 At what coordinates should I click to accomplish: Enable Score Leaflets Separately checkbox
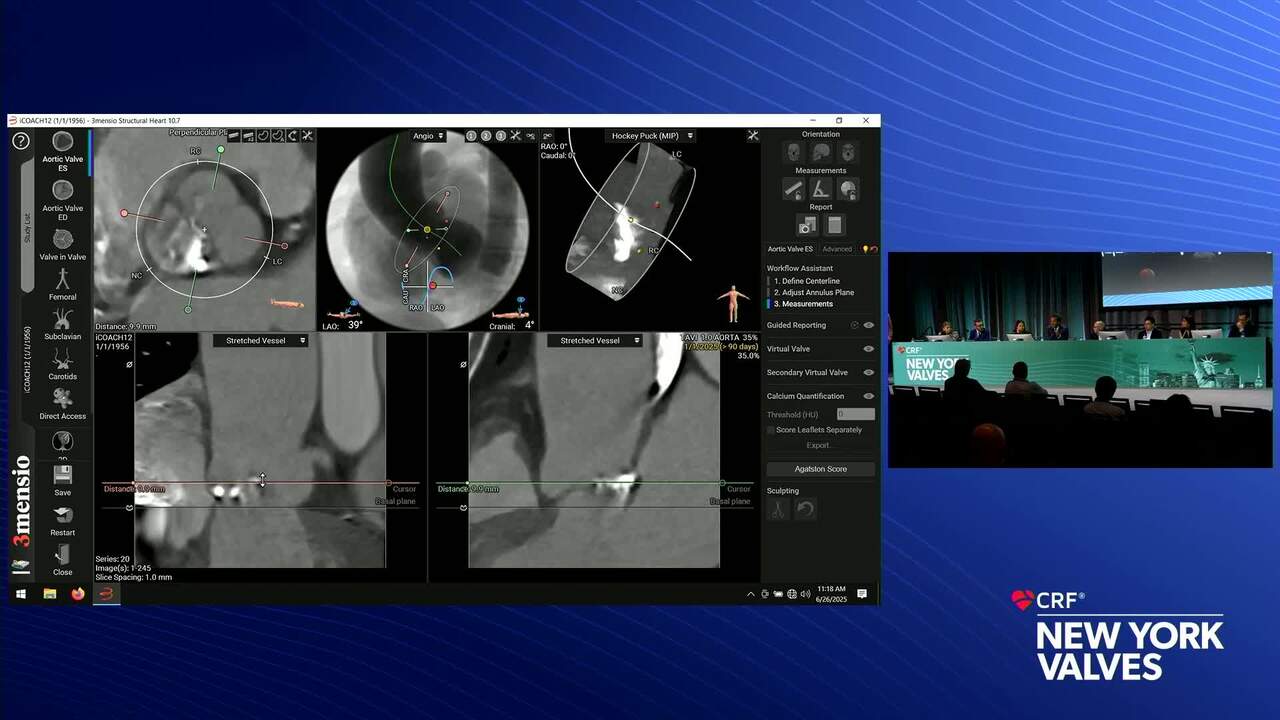coord(771,430)
